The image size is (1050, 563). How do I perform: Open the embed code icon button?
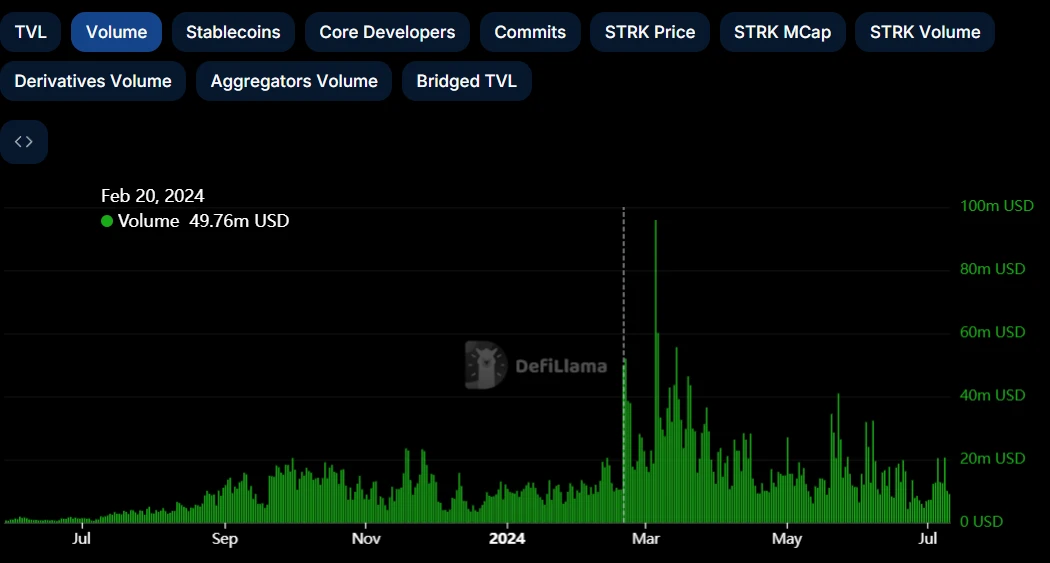(x=24, y=142)
